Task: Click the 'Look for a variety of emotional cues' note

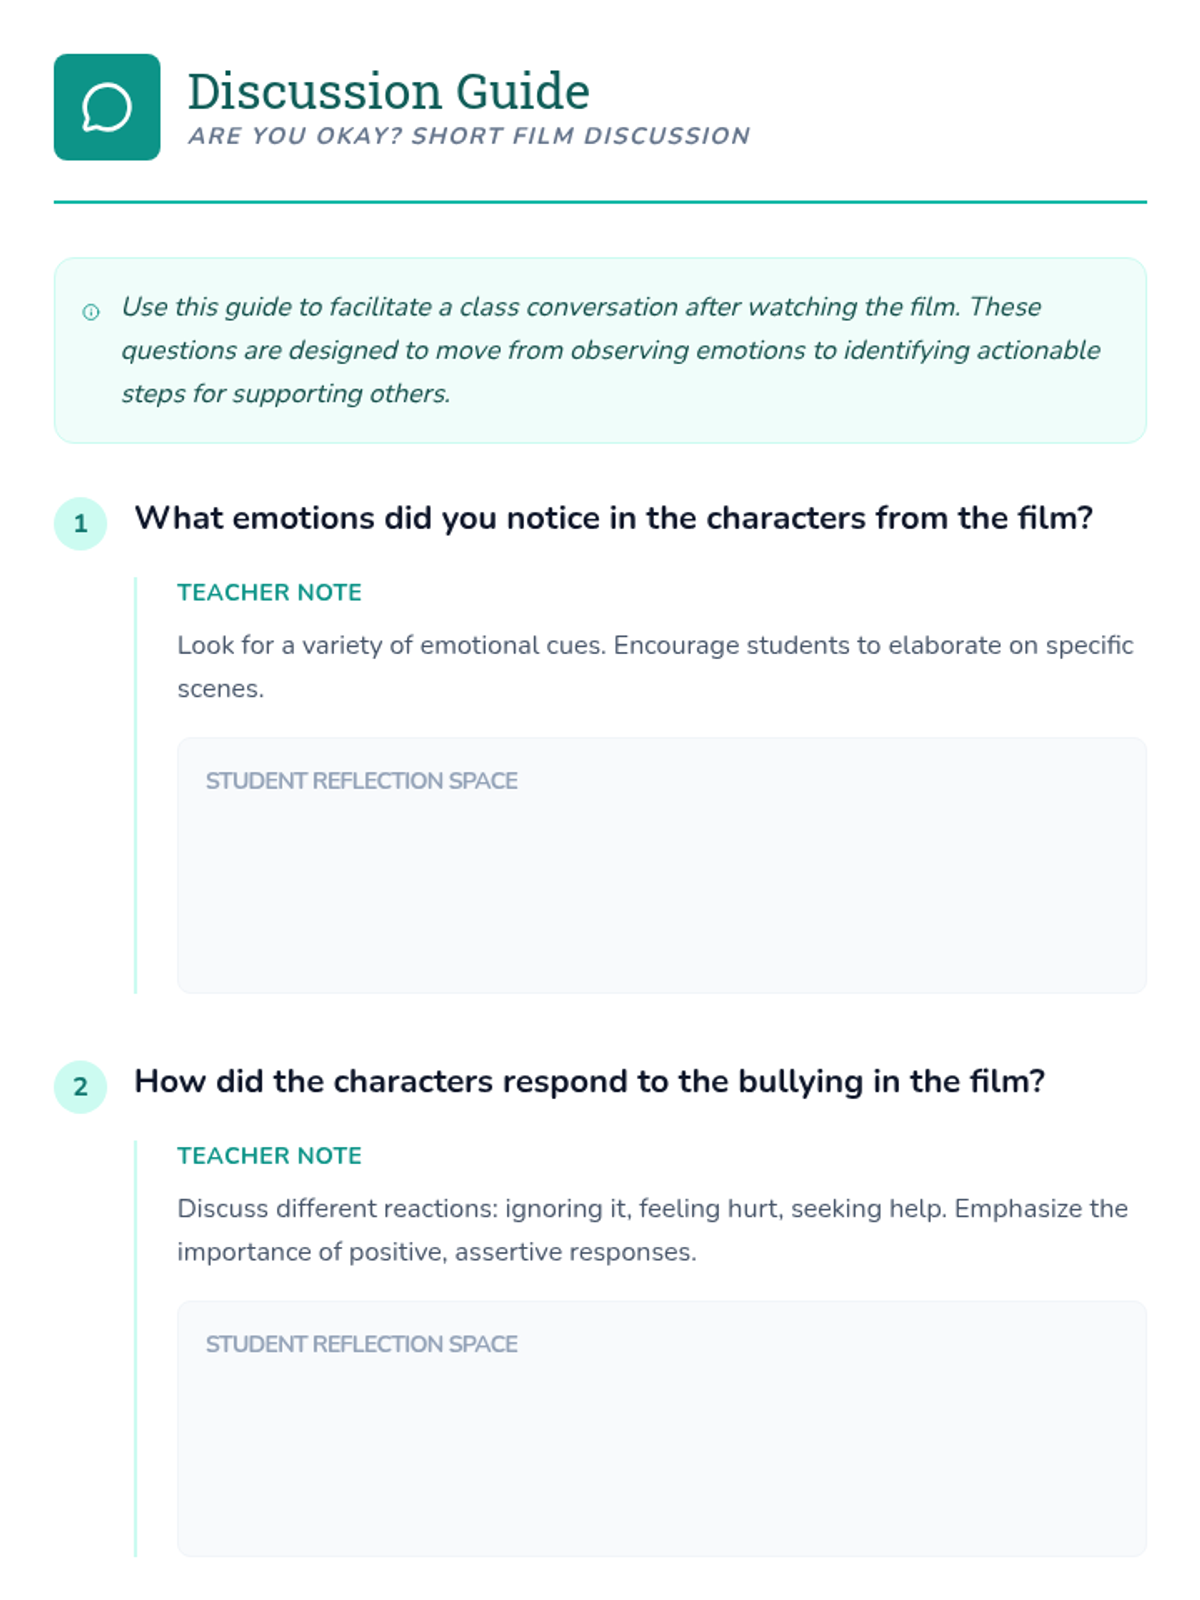Action: tap(655, 666)
